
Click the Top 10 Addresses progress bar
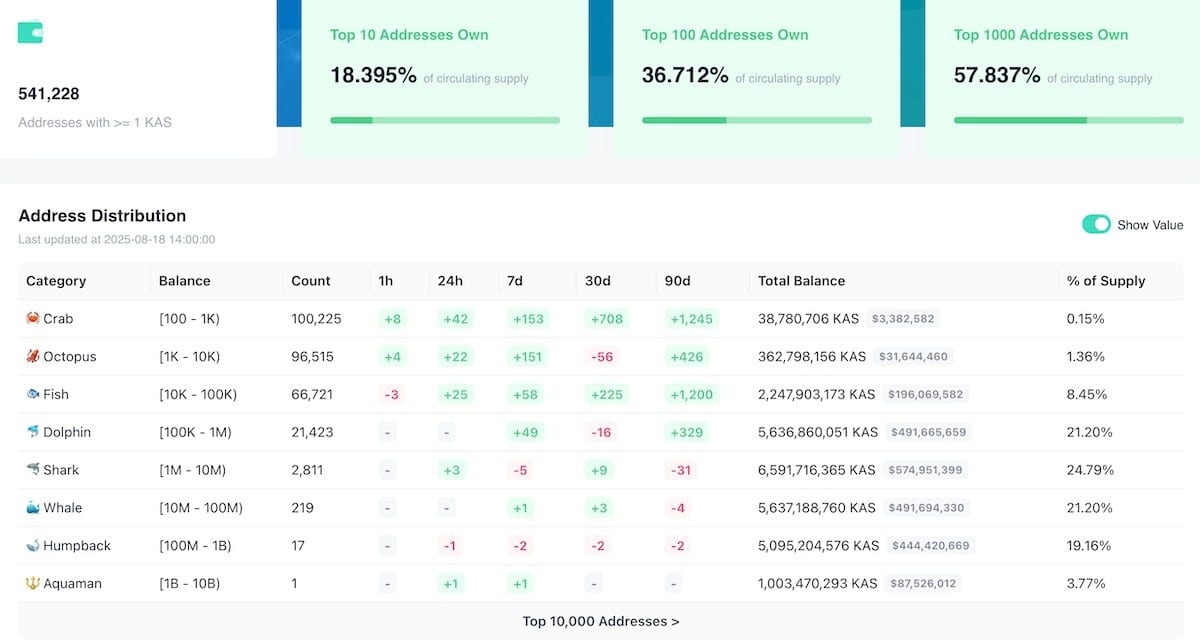[x=445, y=120]
